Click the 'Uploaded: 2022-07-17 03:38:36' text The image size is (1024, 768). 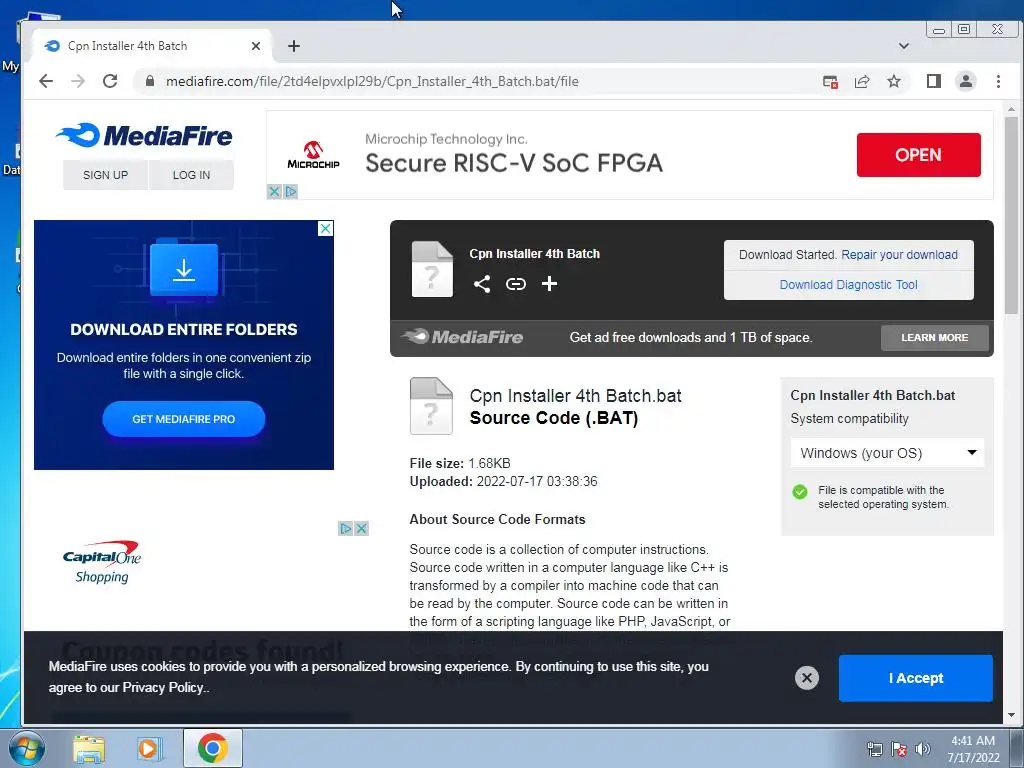pyautogui.click(x=503, y=481)
